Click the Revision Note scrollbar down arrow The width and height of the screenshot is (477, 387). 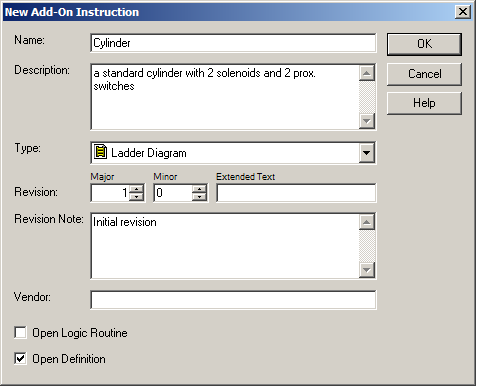(x=367, y=270)
